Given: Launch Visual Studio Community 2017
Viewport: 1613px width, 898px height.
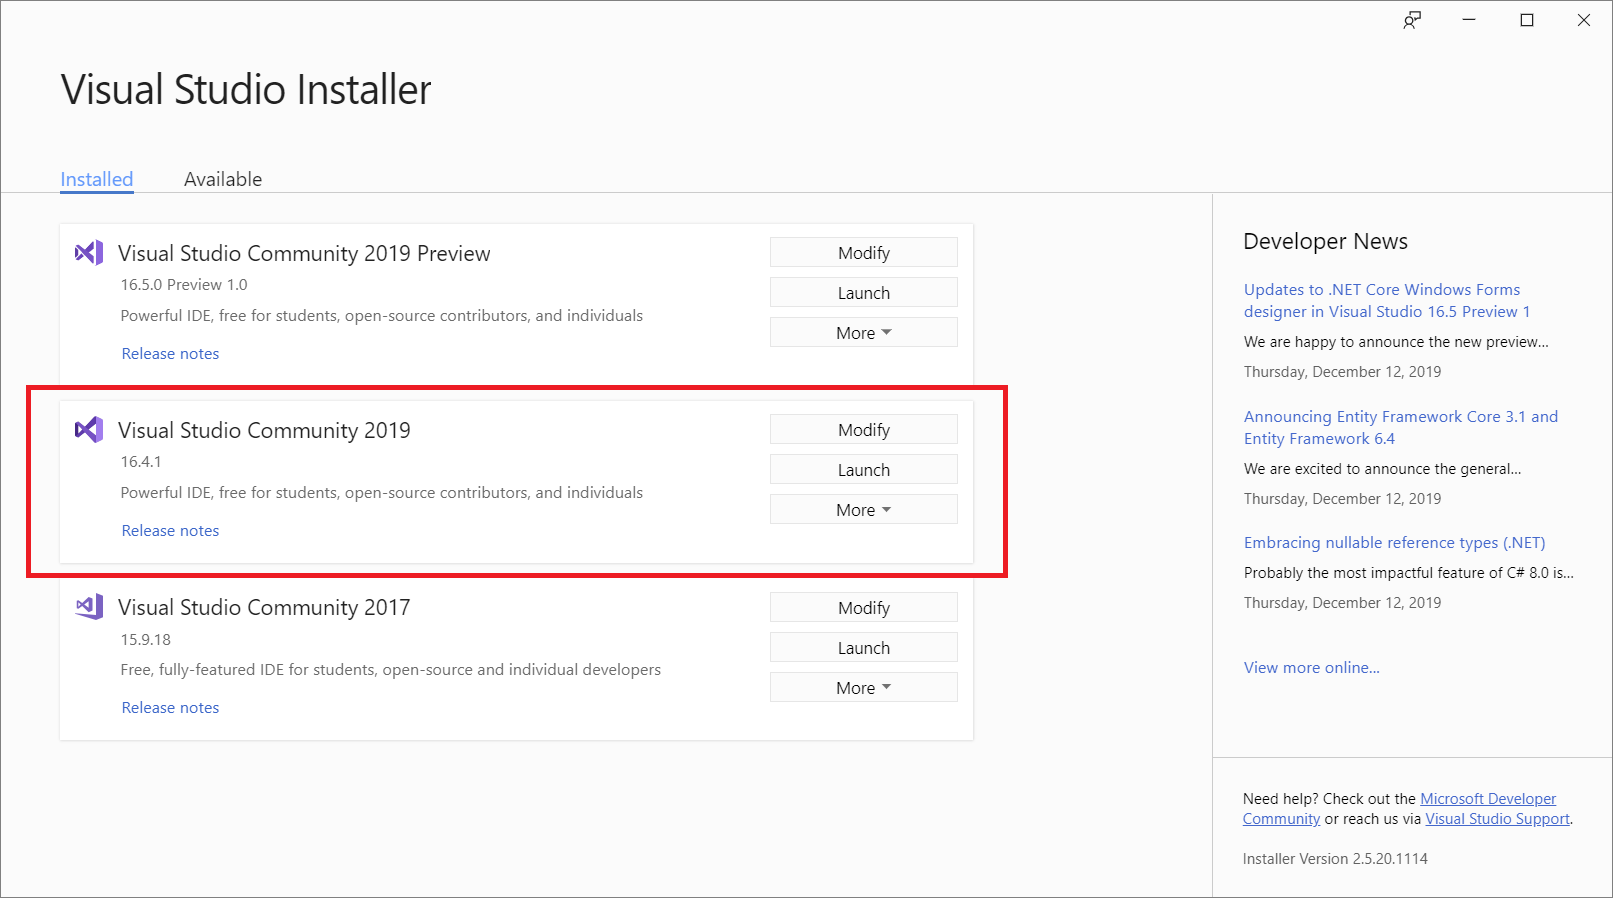Looking at the screenshot, I should (x=864, y=648).
